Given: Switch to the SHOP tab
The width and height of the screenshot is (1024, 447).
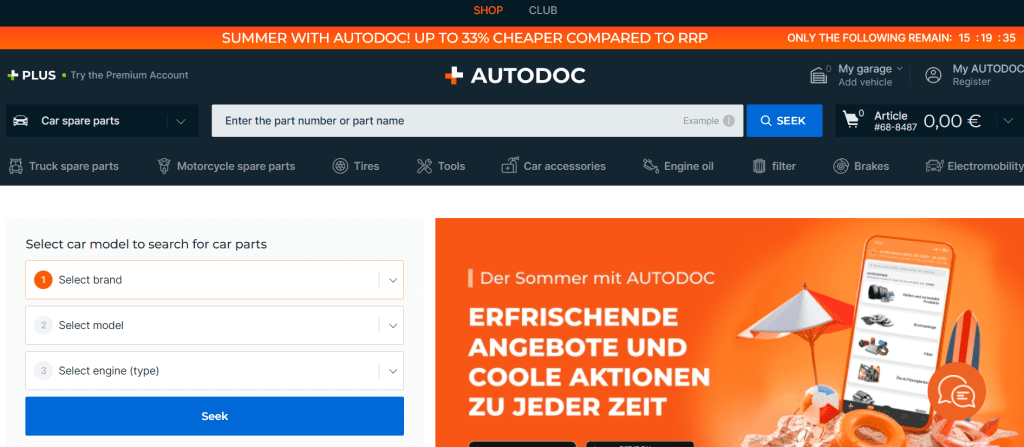Looking at the screenshot, I should tap(488, 11).
